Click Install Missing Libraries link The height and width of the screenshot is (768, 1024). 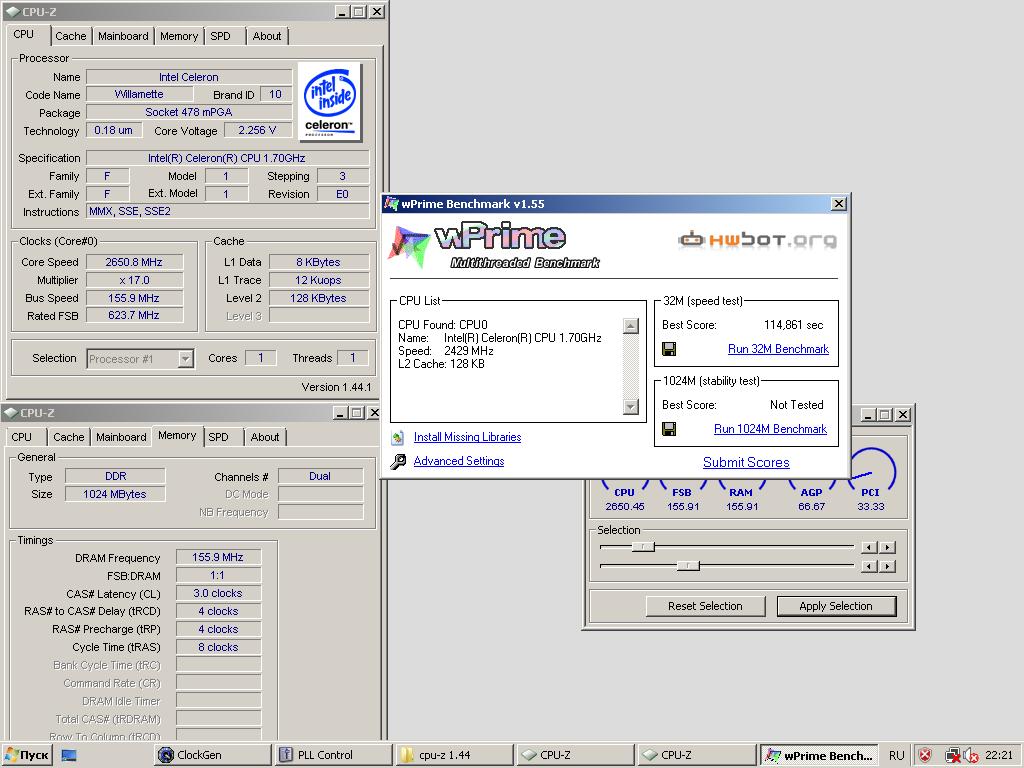(x=468, y=437)
